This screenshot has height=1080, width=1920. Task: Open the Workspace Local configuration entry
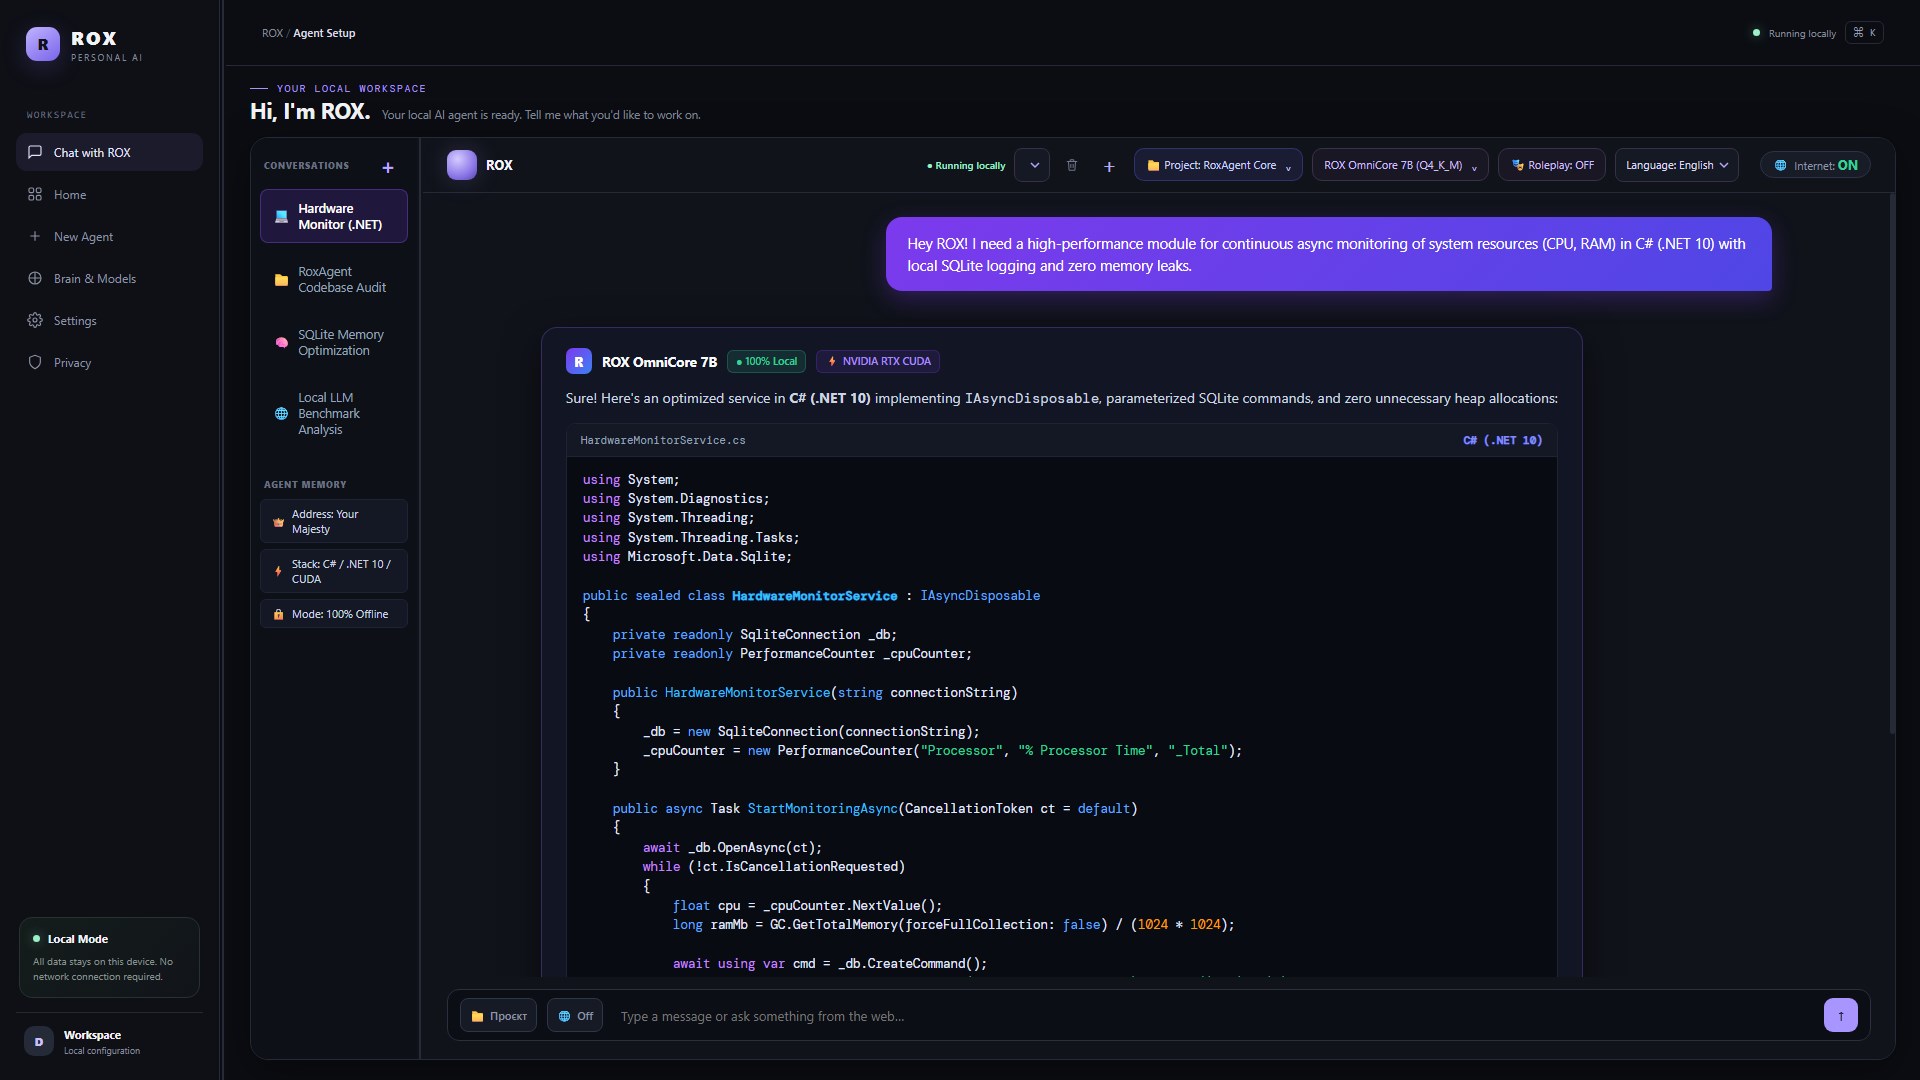(109, 1041)
